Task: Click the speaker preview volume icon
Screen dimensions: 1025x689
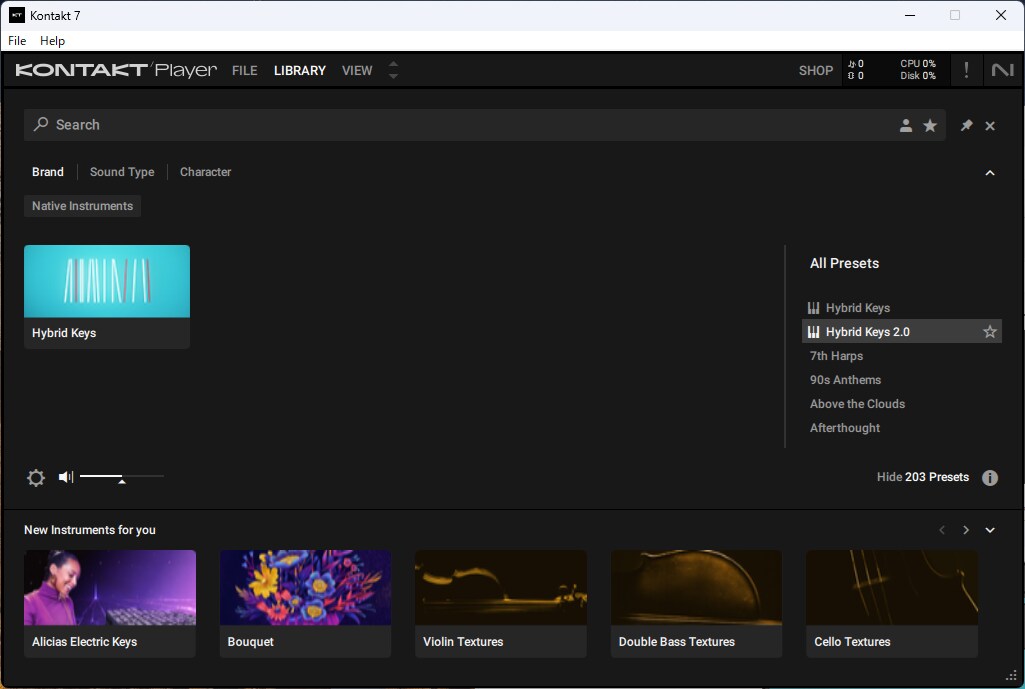Action: point(66,477)
